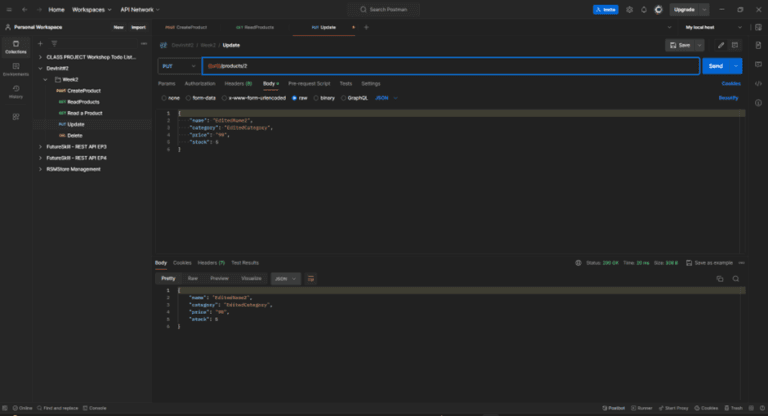Create a new collection with the plus icon
Image resolution: width=768 pixels, height=416 pixels.
(x=40, y=44)
